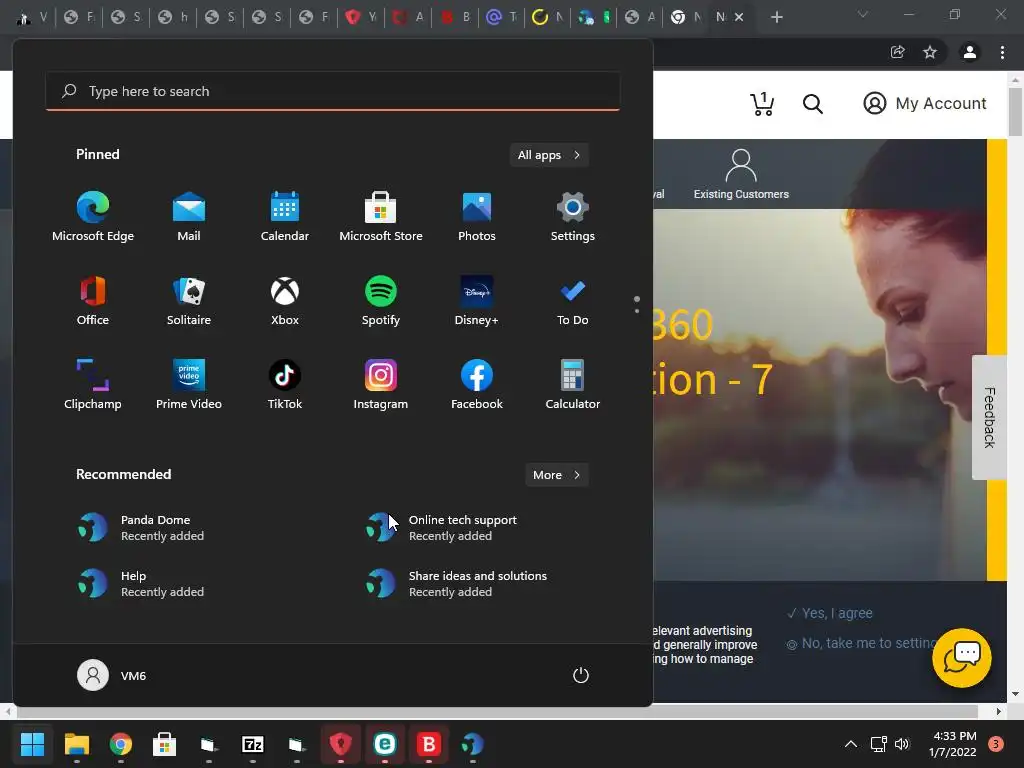Open a new Chrome tab
The image size is (1024, 768).
[776, 18]
